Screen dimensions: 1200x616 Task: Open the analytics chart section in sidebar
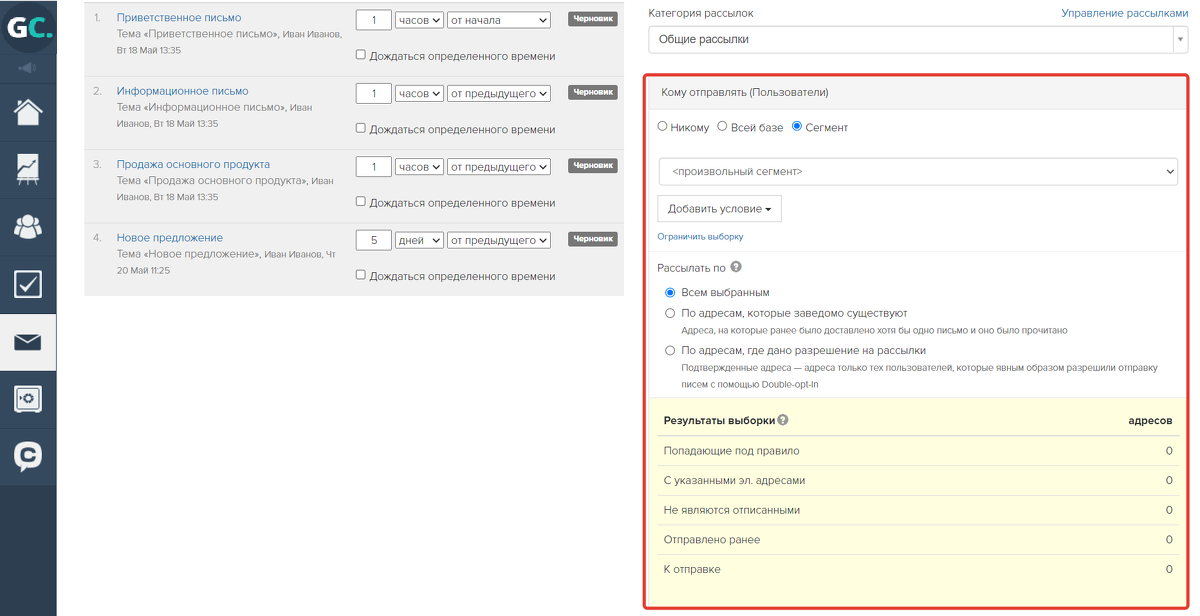(28, 168)
